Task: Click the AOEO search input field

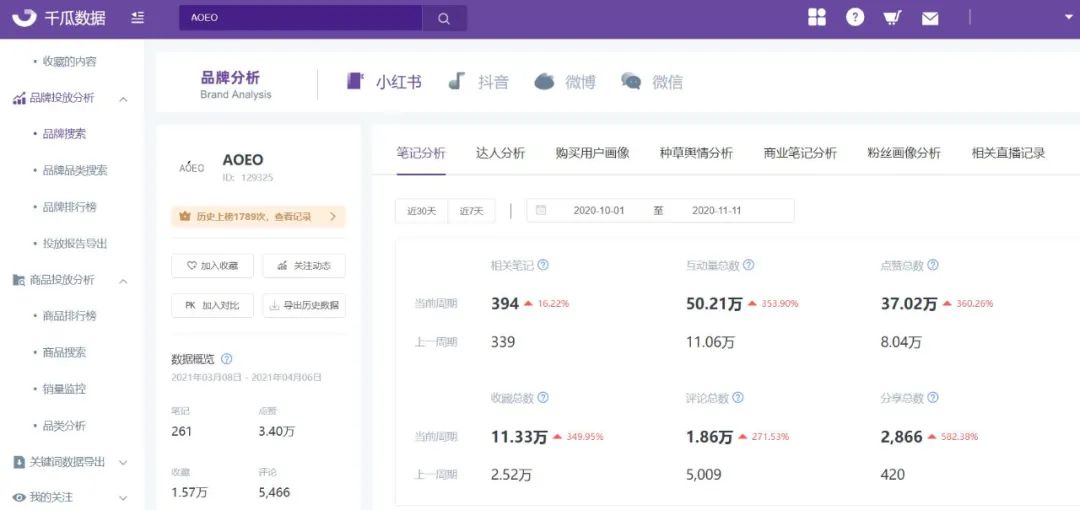Action: tap(300, 19)
